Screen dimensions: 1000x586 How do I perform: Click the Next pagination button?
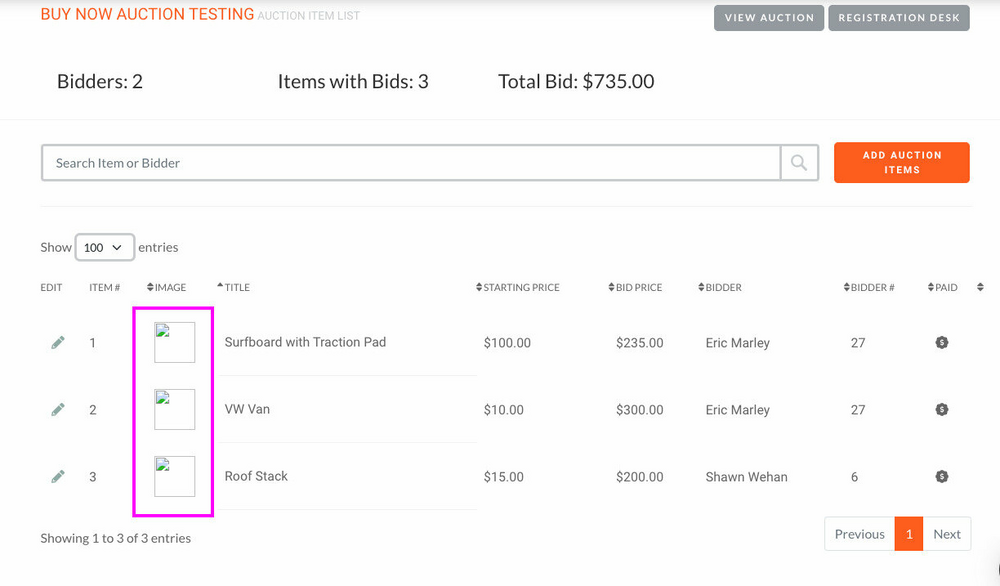point(946,534)
